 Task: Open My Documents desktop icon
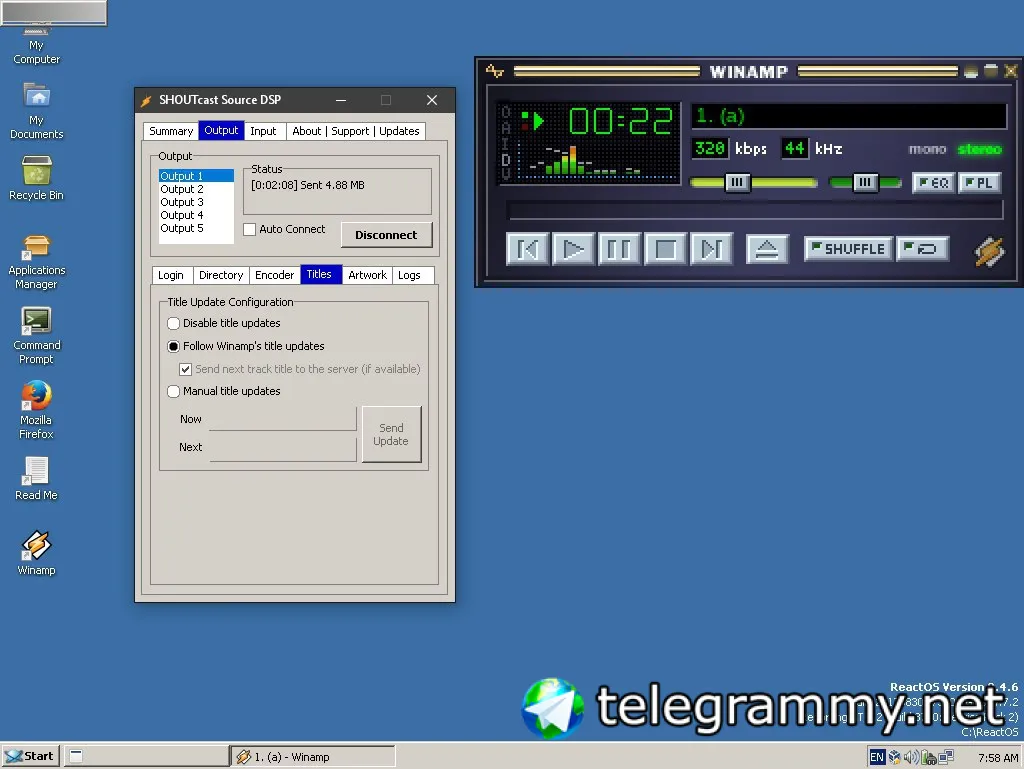point(37,109)
